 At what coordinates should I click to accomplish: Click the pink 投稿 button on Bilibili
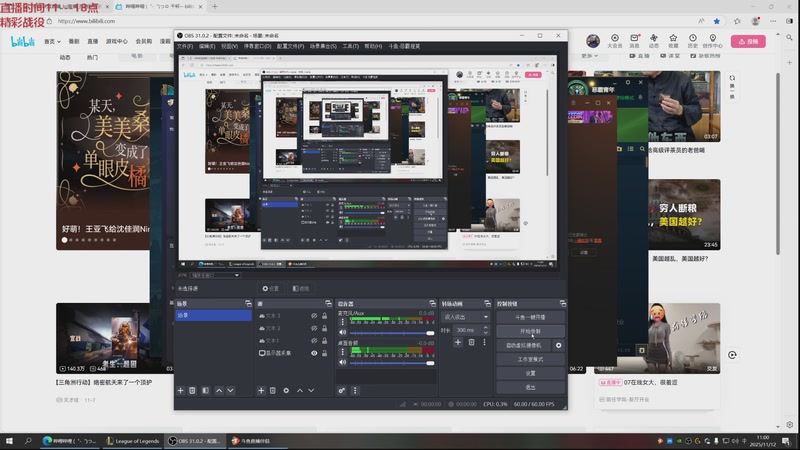click(748, 41)
